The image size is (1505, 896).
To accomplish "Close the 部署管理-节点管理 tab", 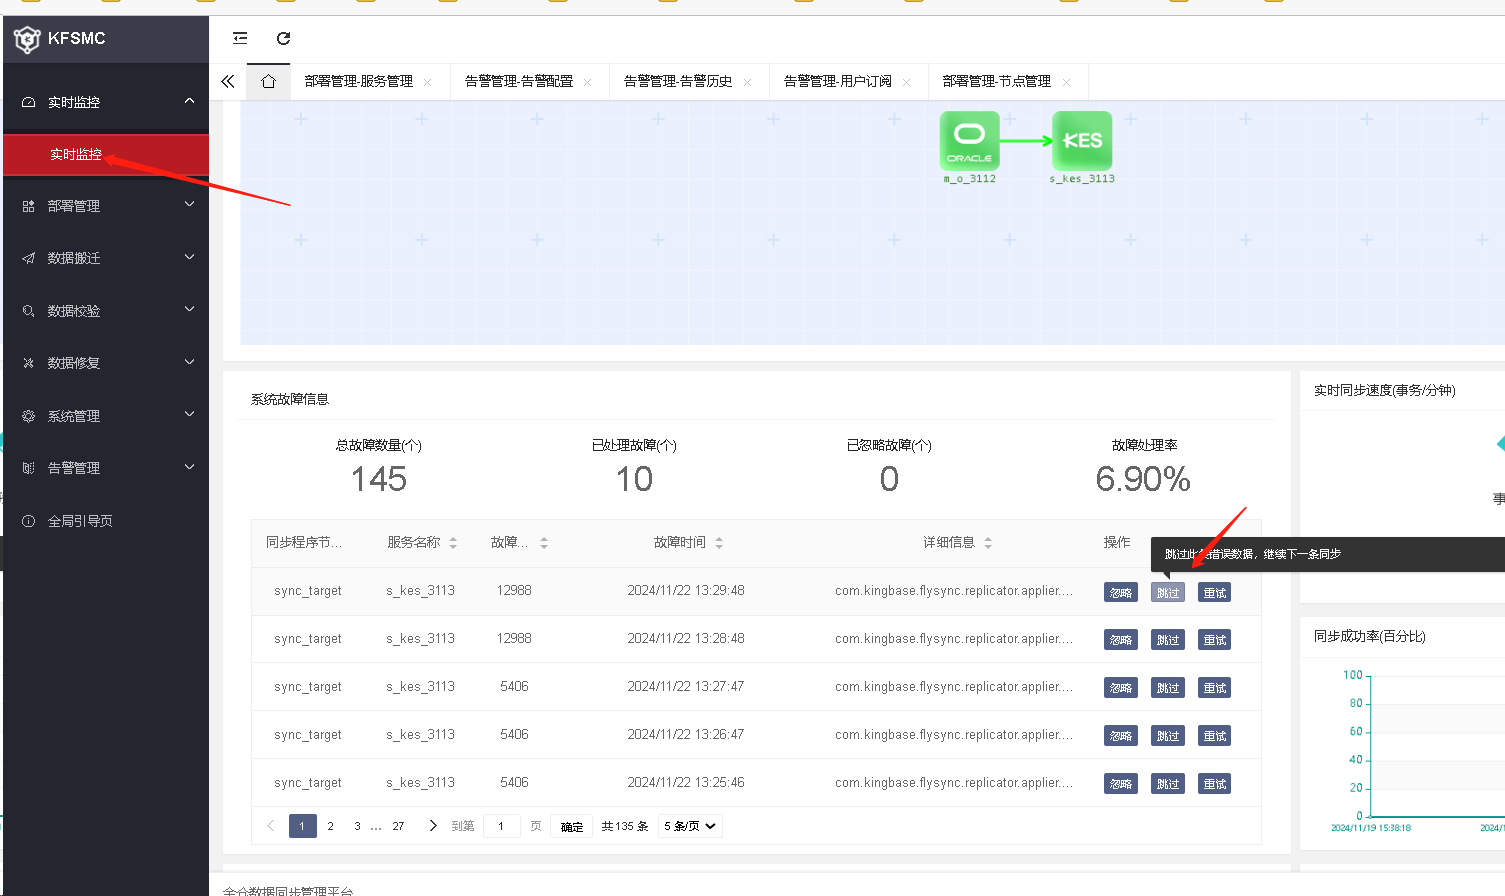I will point(1067,82).
